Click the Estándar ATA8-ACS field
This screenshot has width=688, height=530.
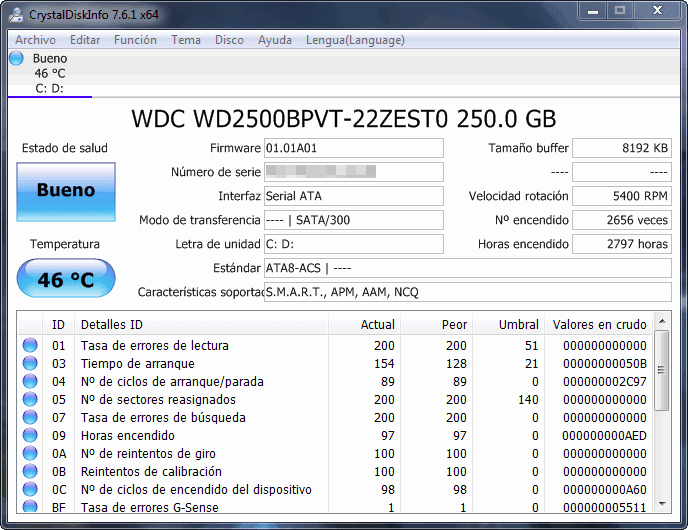coord(468,268)
